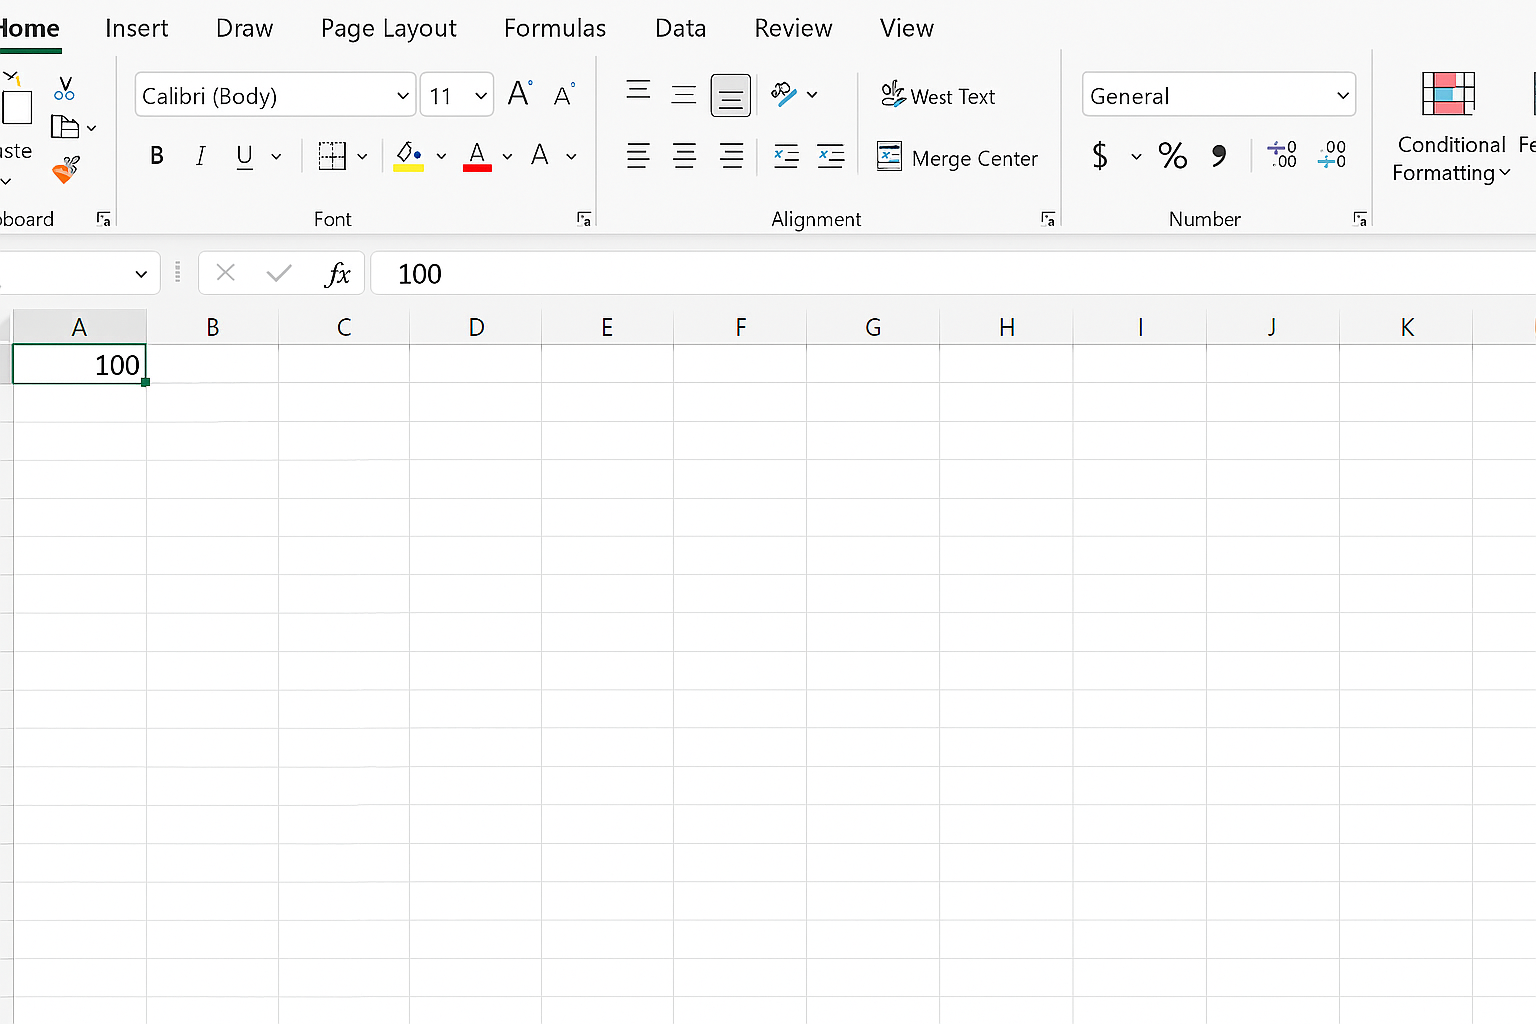
Task: Open Conditional Formatting icon
Action: click(x=1448, y=94)
